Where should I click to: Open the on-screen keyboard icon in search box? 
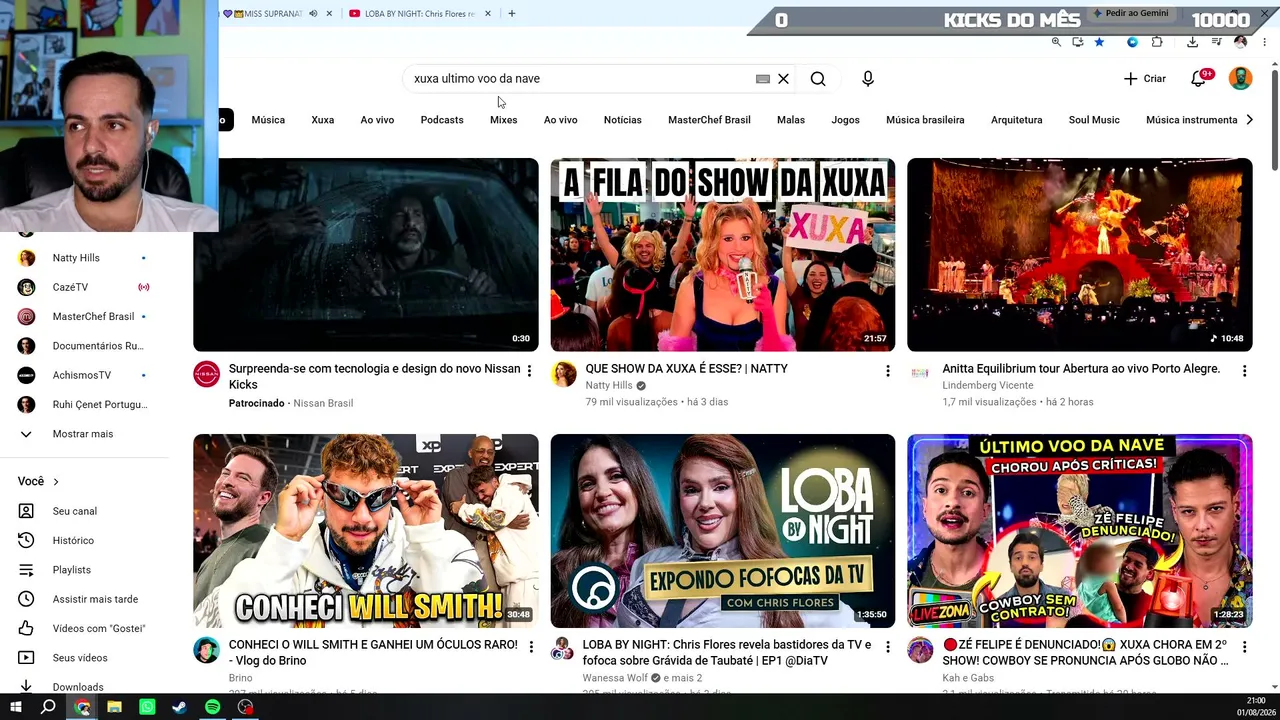pos(763,79)
